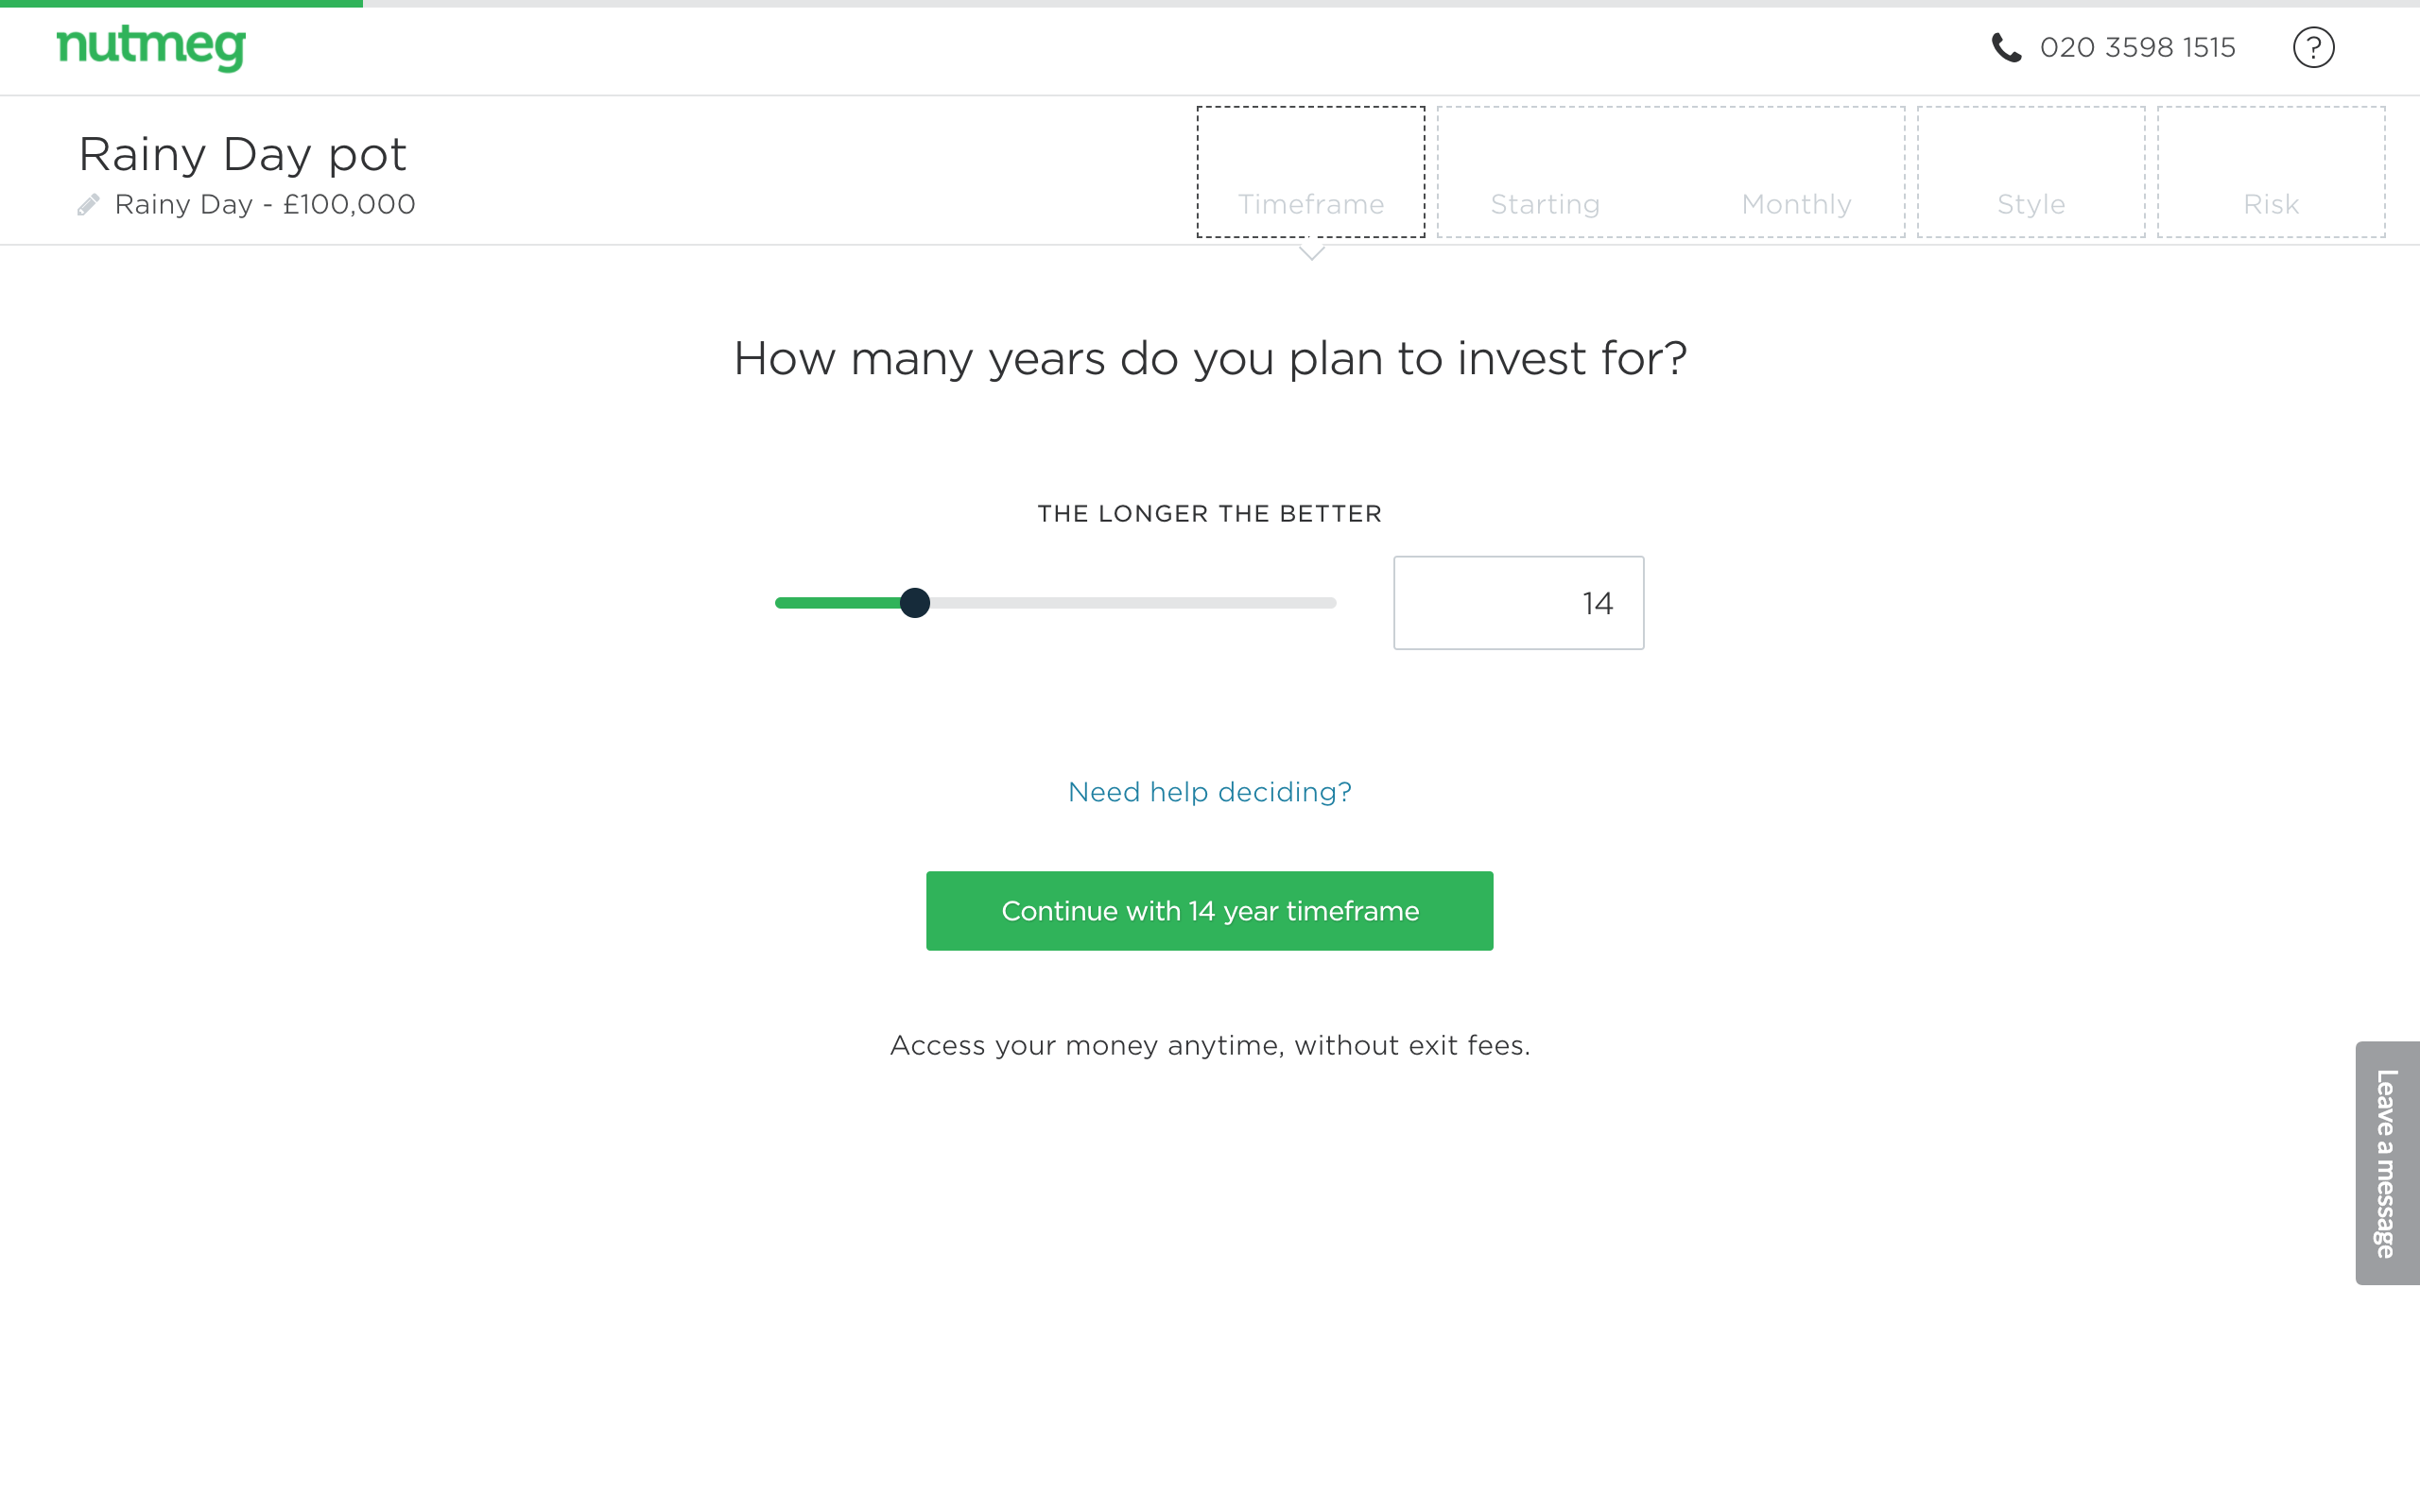
Task: Open the Leave a message side tab
Action: point(2387,1163)
